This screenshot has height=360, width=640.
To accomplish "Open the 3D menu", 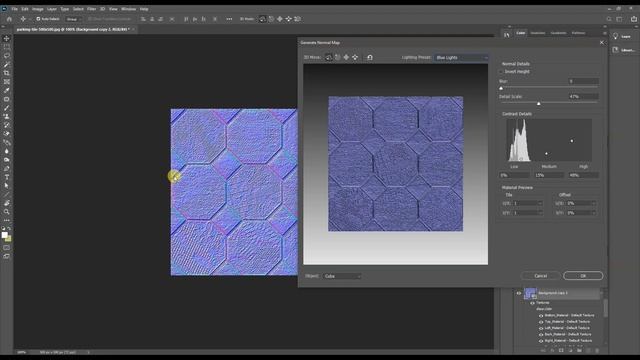I will (x=102, y=9).
